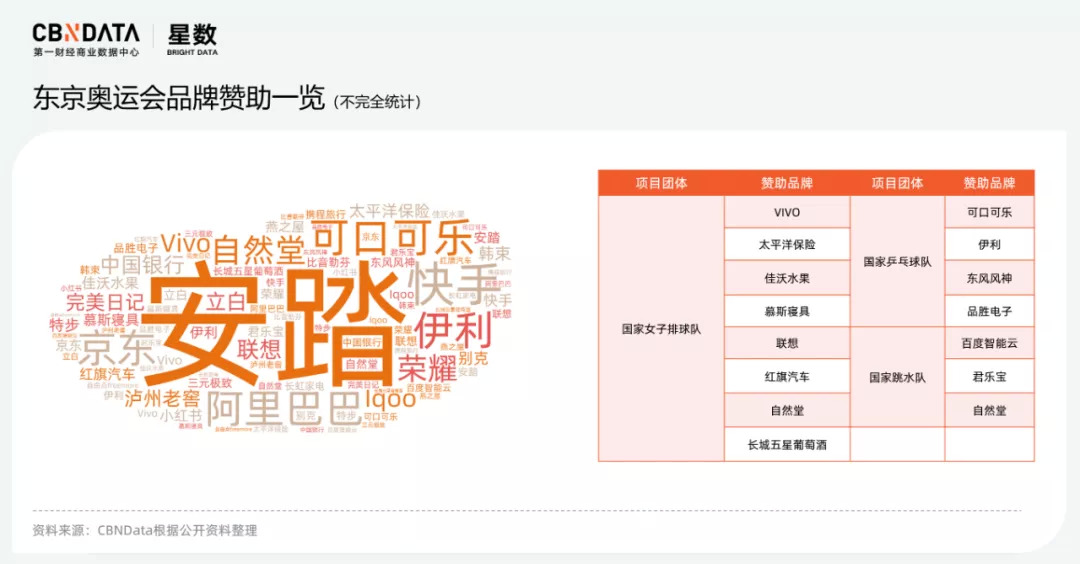Click the CBNData logo
1080x564 pixels.
click(x=86, y=40)
